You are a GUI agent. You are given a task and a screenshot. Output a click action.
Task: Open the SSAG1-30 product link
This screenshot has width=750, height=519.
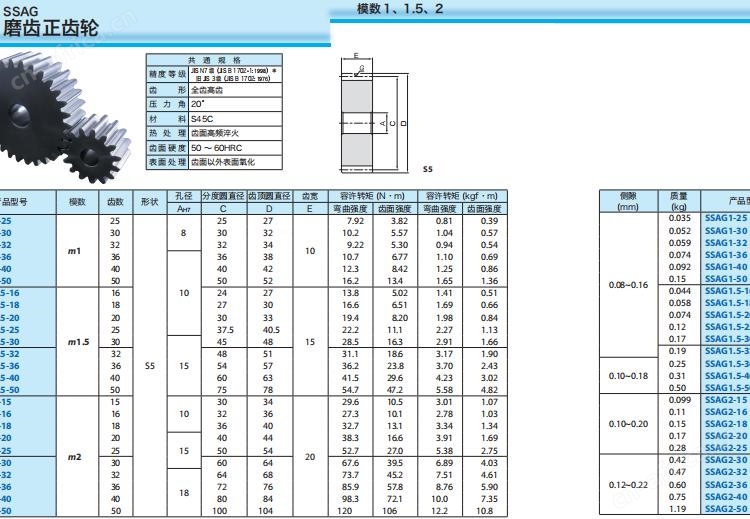[x=725, y=231]
